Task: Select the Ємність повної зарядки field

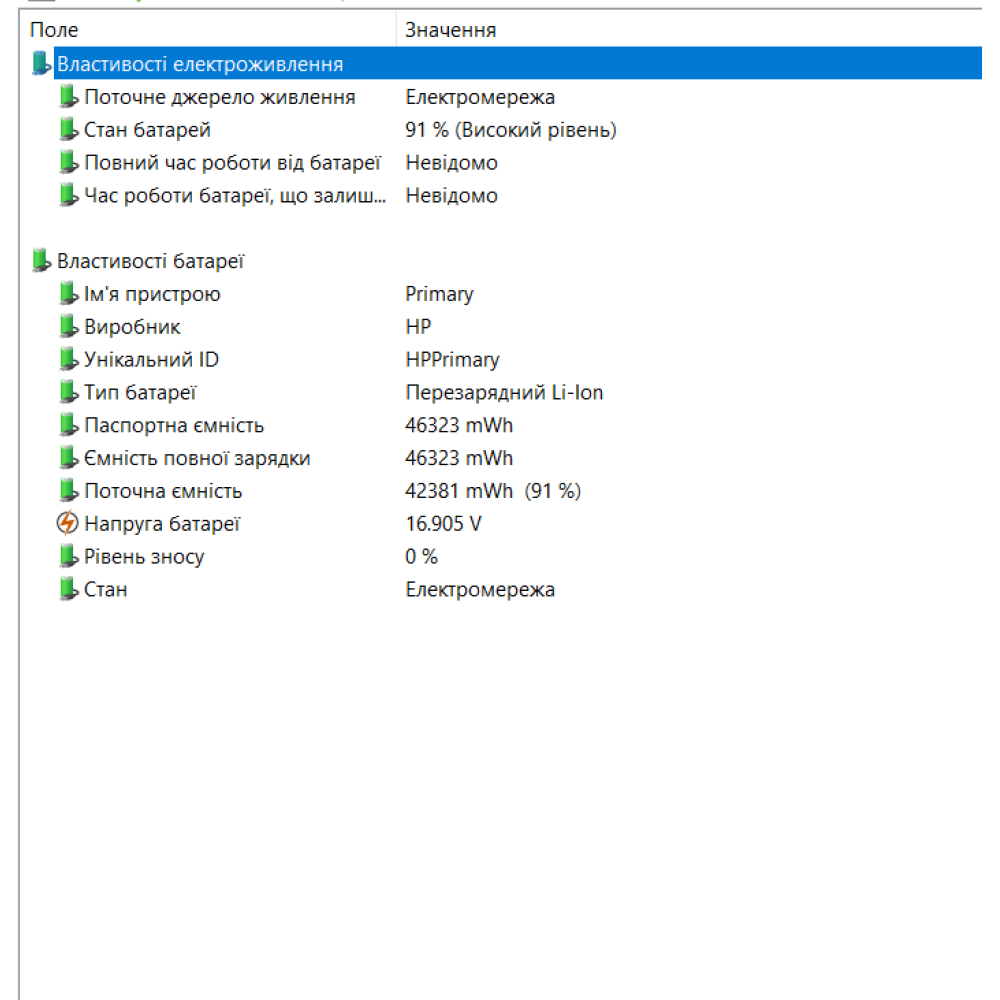Action: [196, 458]
